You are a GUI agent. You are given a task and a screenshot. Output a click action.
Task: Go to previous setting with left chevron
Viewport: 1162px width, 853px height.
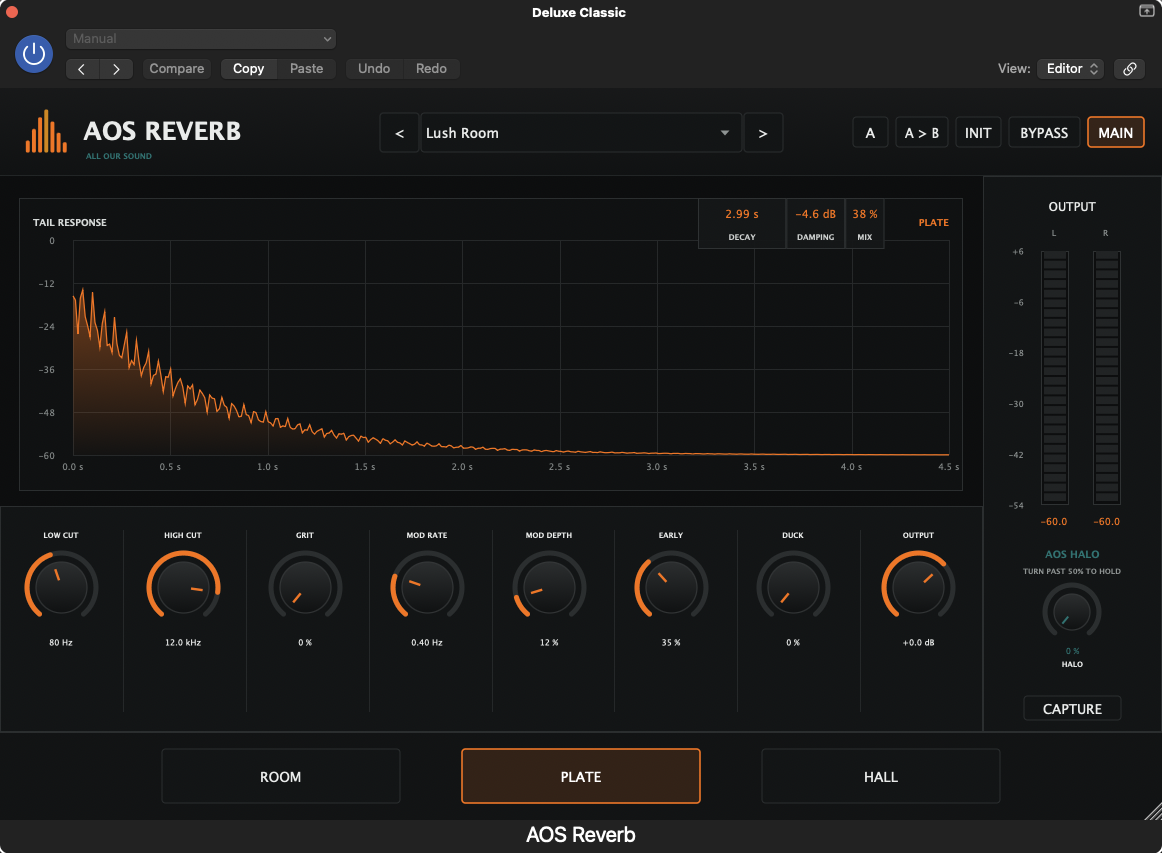82,69
